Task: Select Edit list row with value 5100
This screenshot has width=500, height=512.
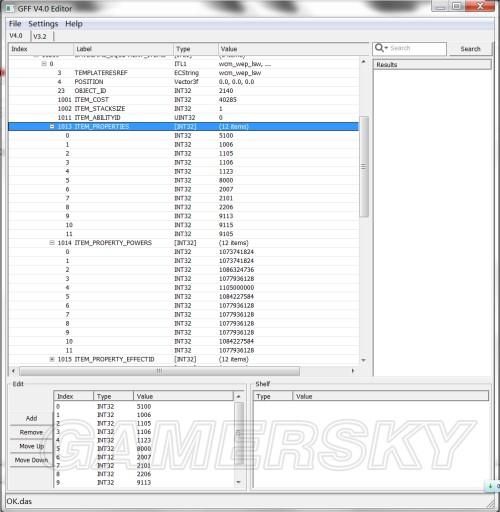Action: click(143, 407)
